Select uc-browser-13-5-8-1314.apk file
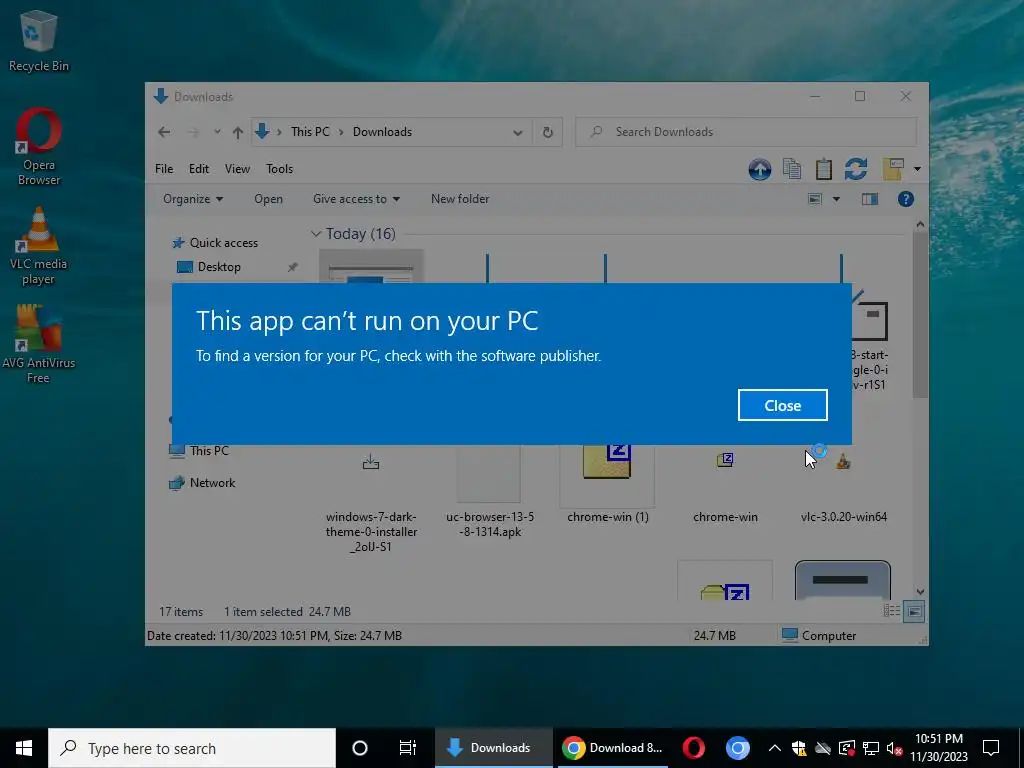The height and width of the screenshot is (768, 1024). (490, 493)
